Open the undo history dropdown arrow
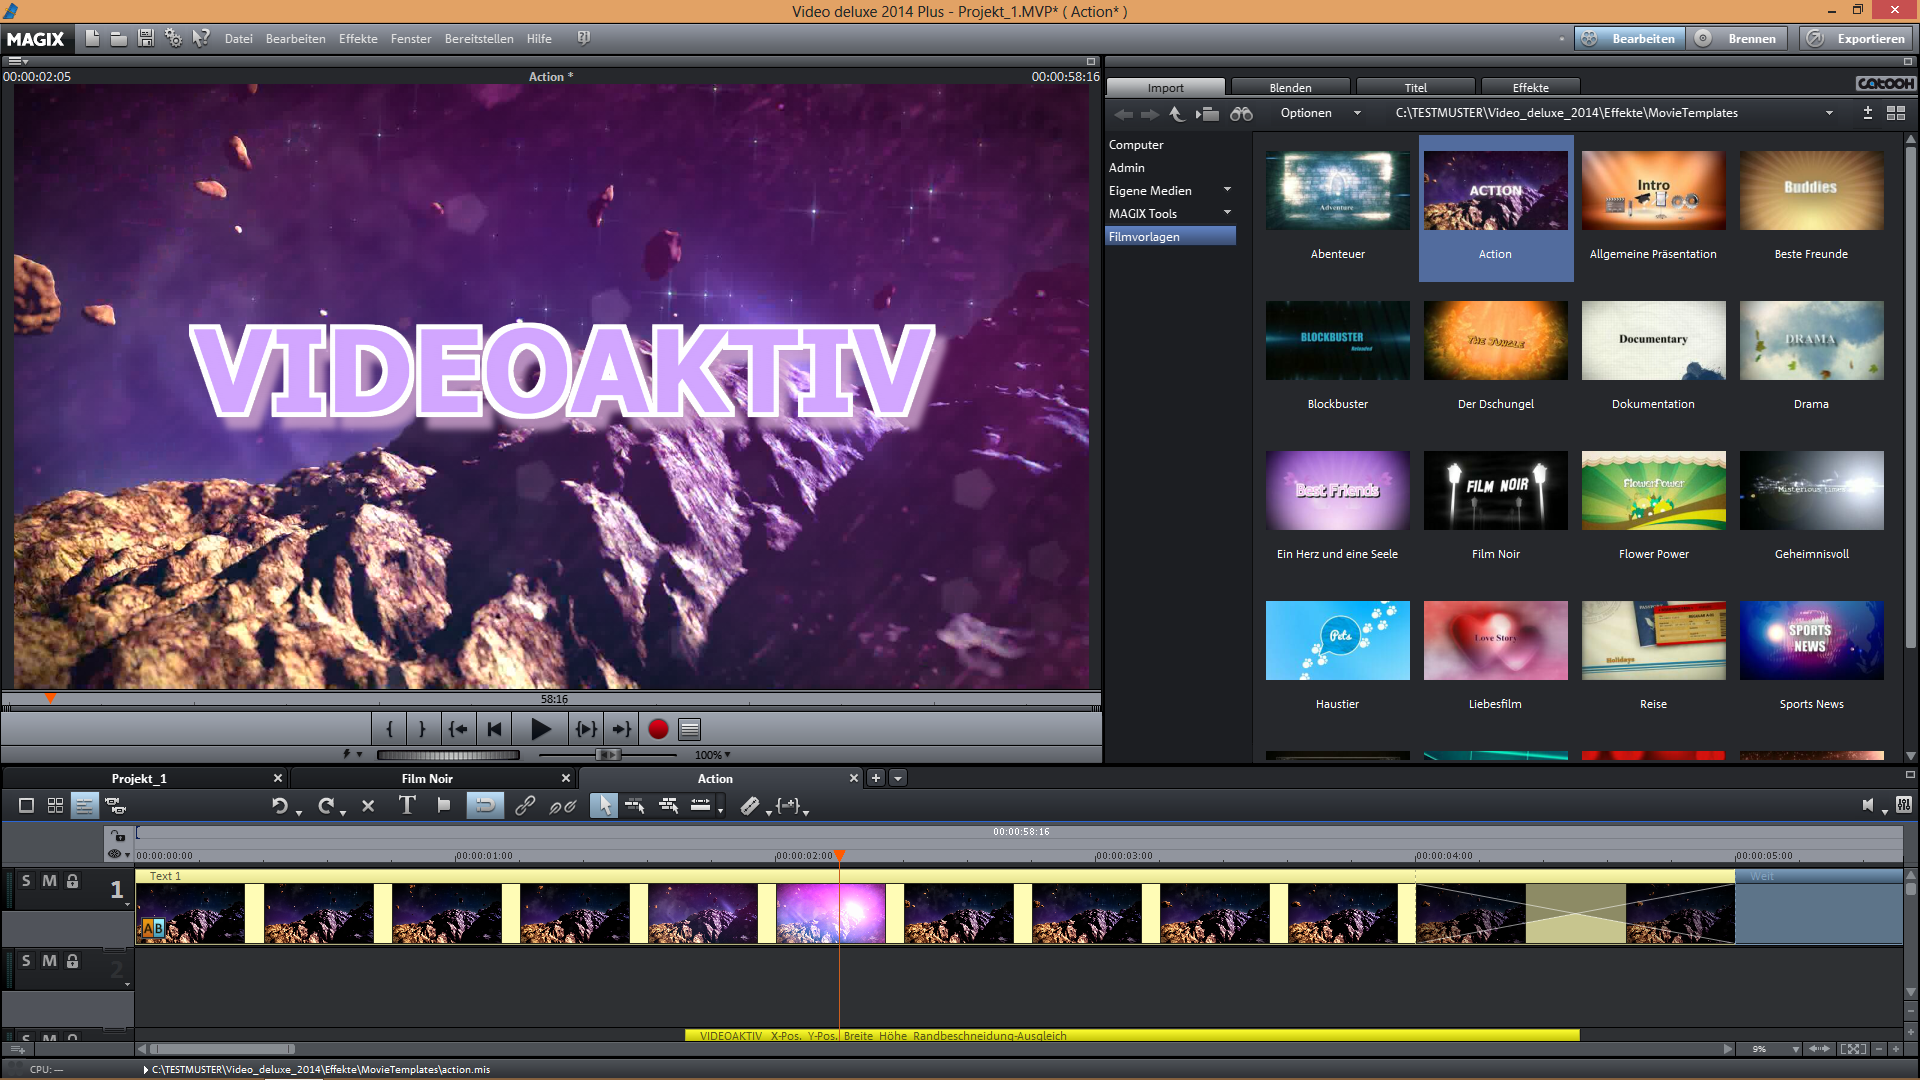The image size is (1920, 1080). (x=299, y=812)
